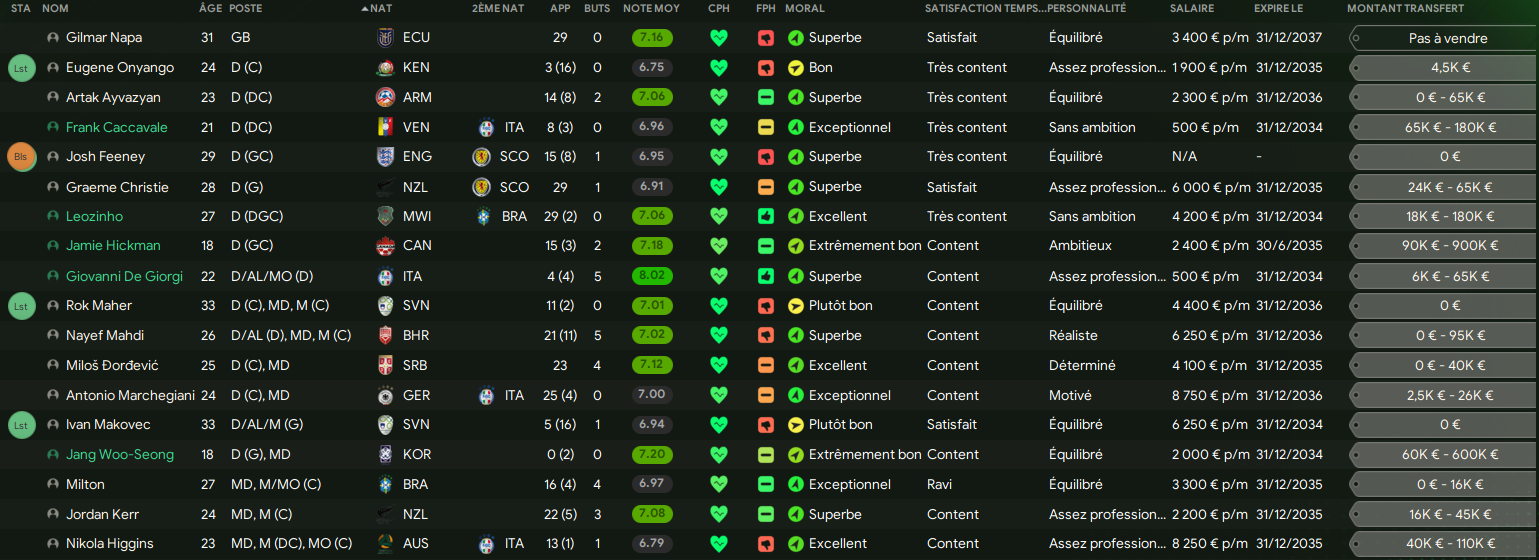The image size is (1539, 560).
Task: Click the heart condition icon for Milton
Action: point(718,485)
